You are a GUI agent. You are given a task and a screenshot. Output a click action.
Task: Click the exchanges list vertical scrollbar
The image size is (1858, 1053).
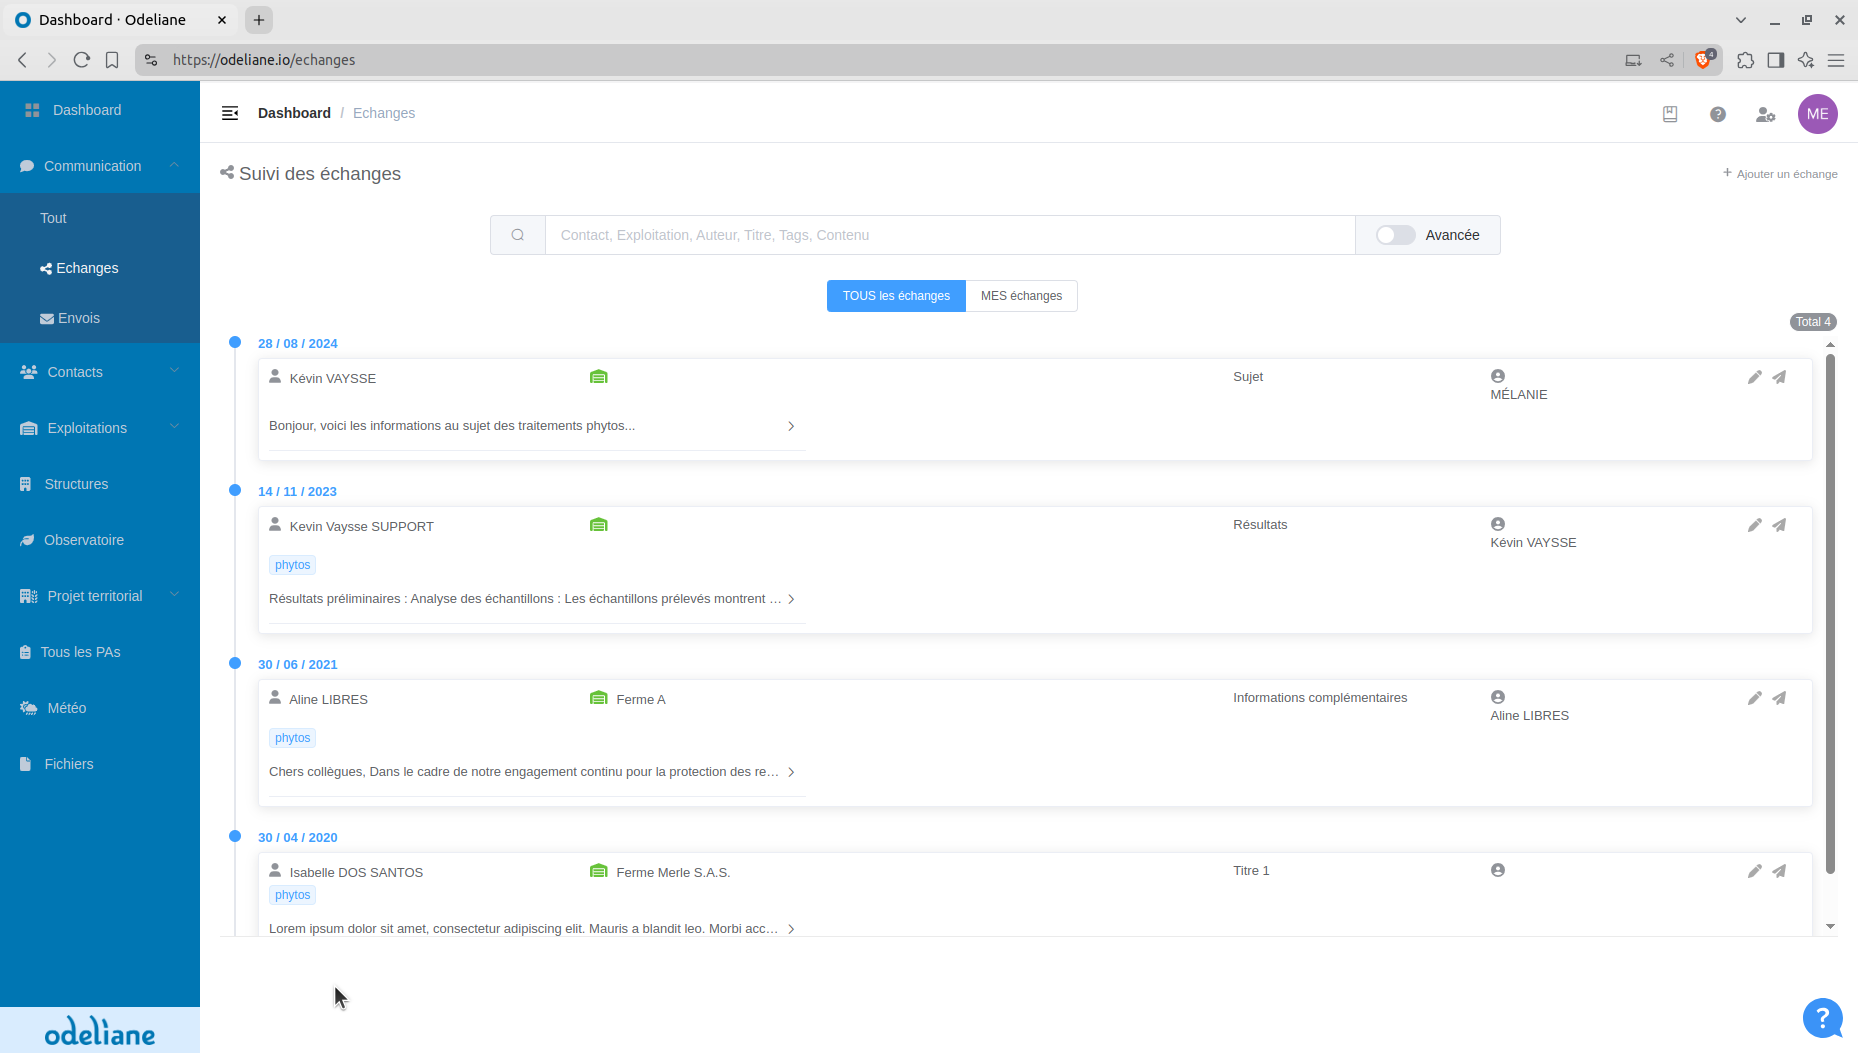1830,614
